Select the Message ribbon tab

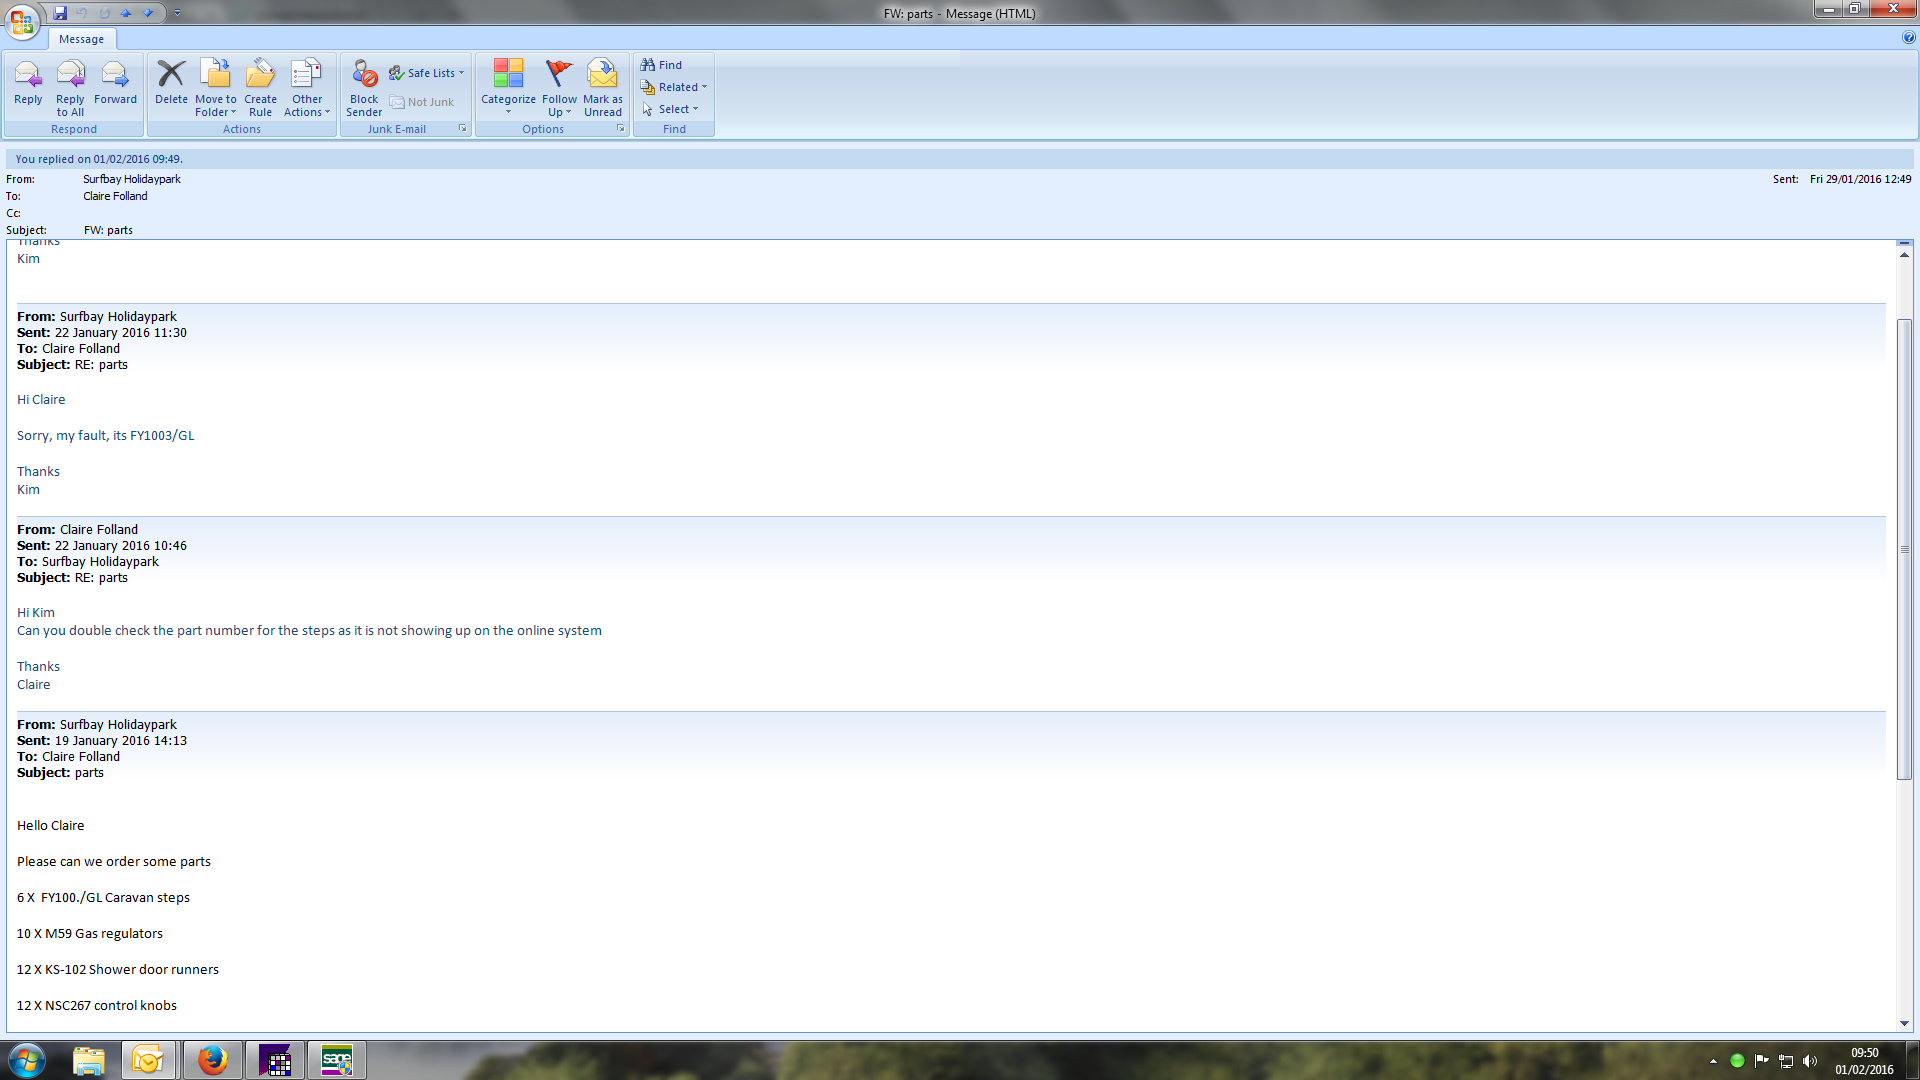81,39
